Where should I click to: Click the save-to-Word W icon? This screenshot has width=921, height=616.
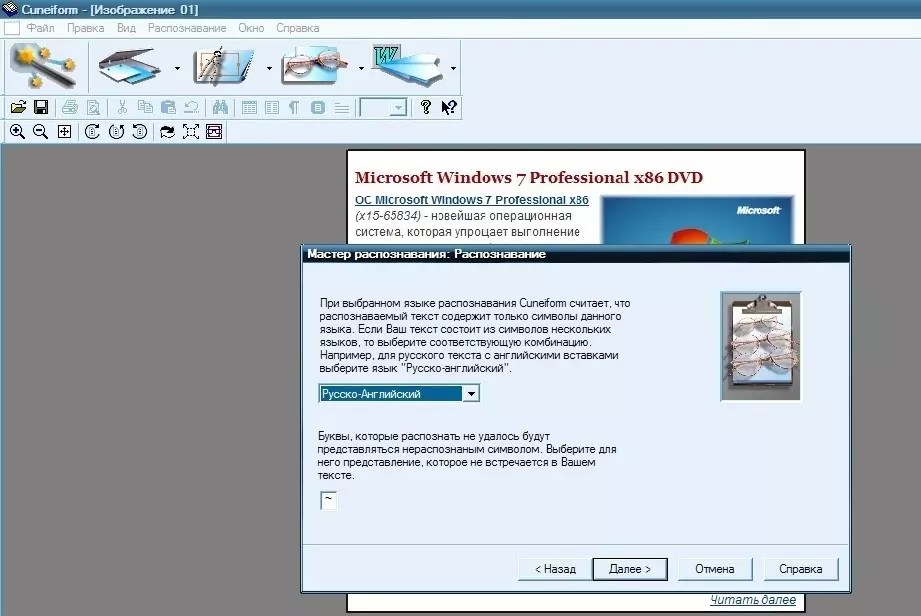(406, 66)
